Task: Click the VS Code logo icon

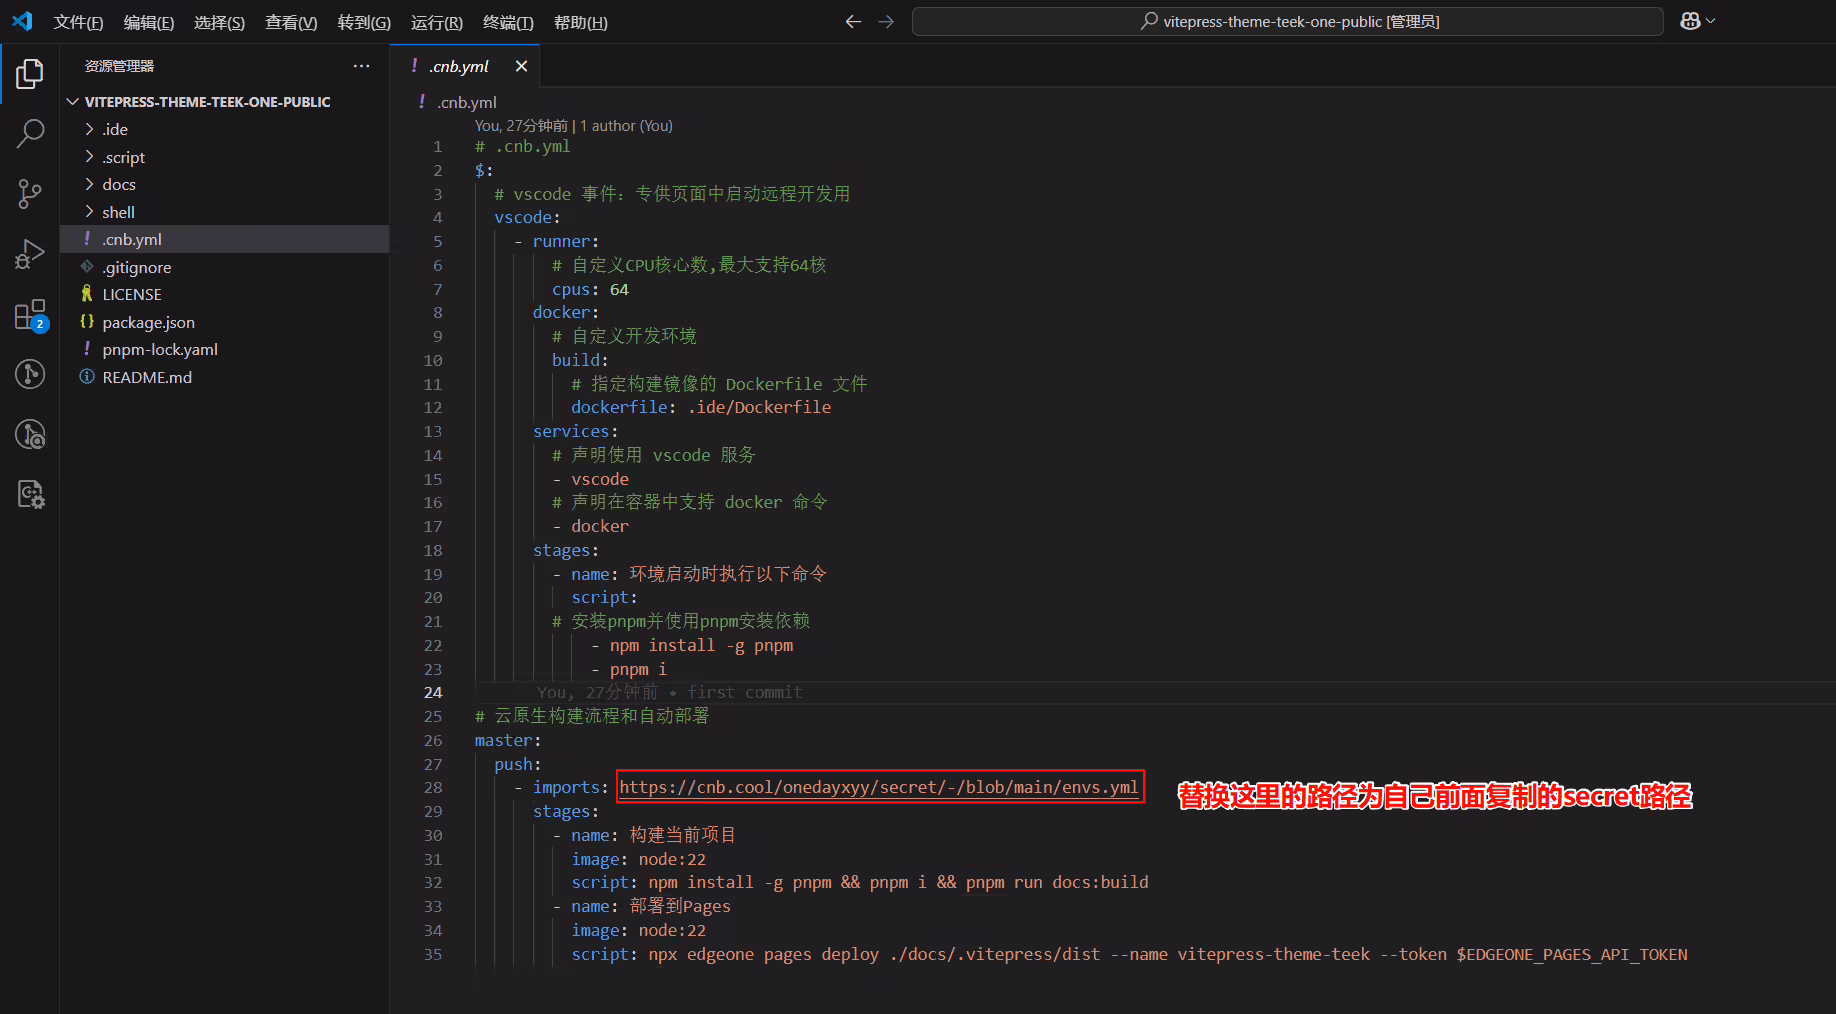Action: 22,21
